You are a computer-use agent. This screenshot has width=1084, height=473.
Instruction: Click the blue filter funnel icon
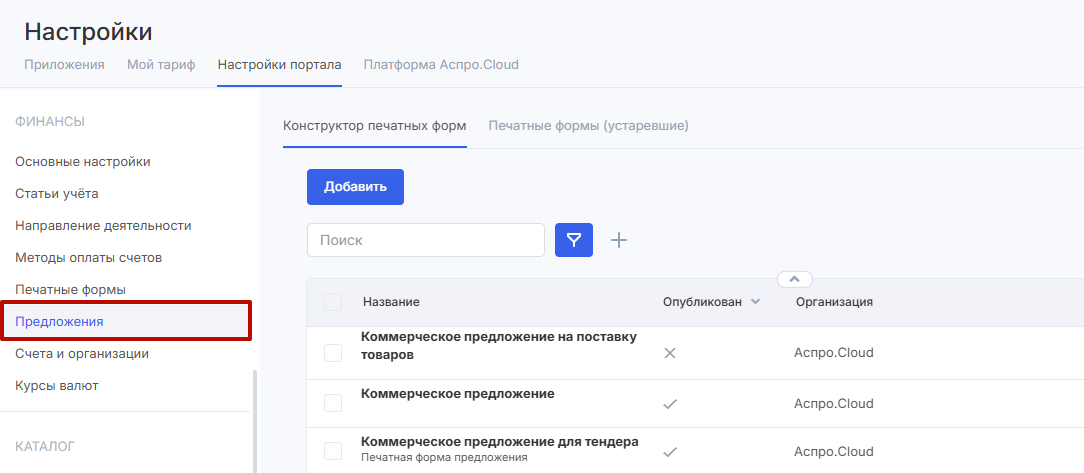tap(574, 240)
